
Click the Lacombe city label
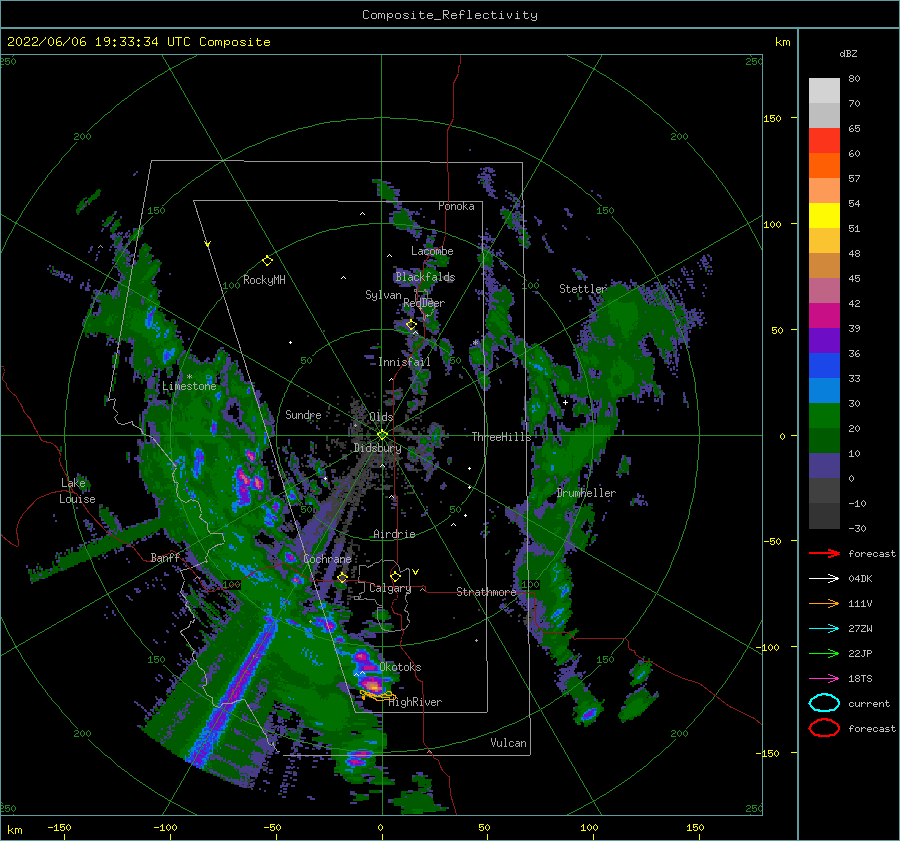(x=432, y=251)
